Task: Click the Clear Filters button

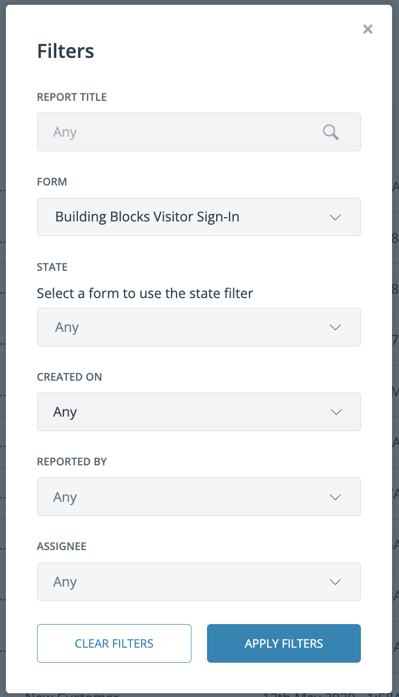Action: [114, 644]
